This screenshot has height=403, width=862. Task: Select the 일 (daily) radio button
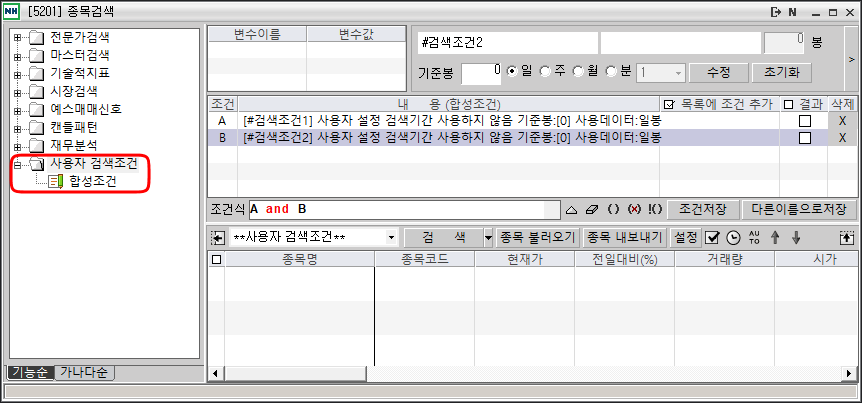512,72
